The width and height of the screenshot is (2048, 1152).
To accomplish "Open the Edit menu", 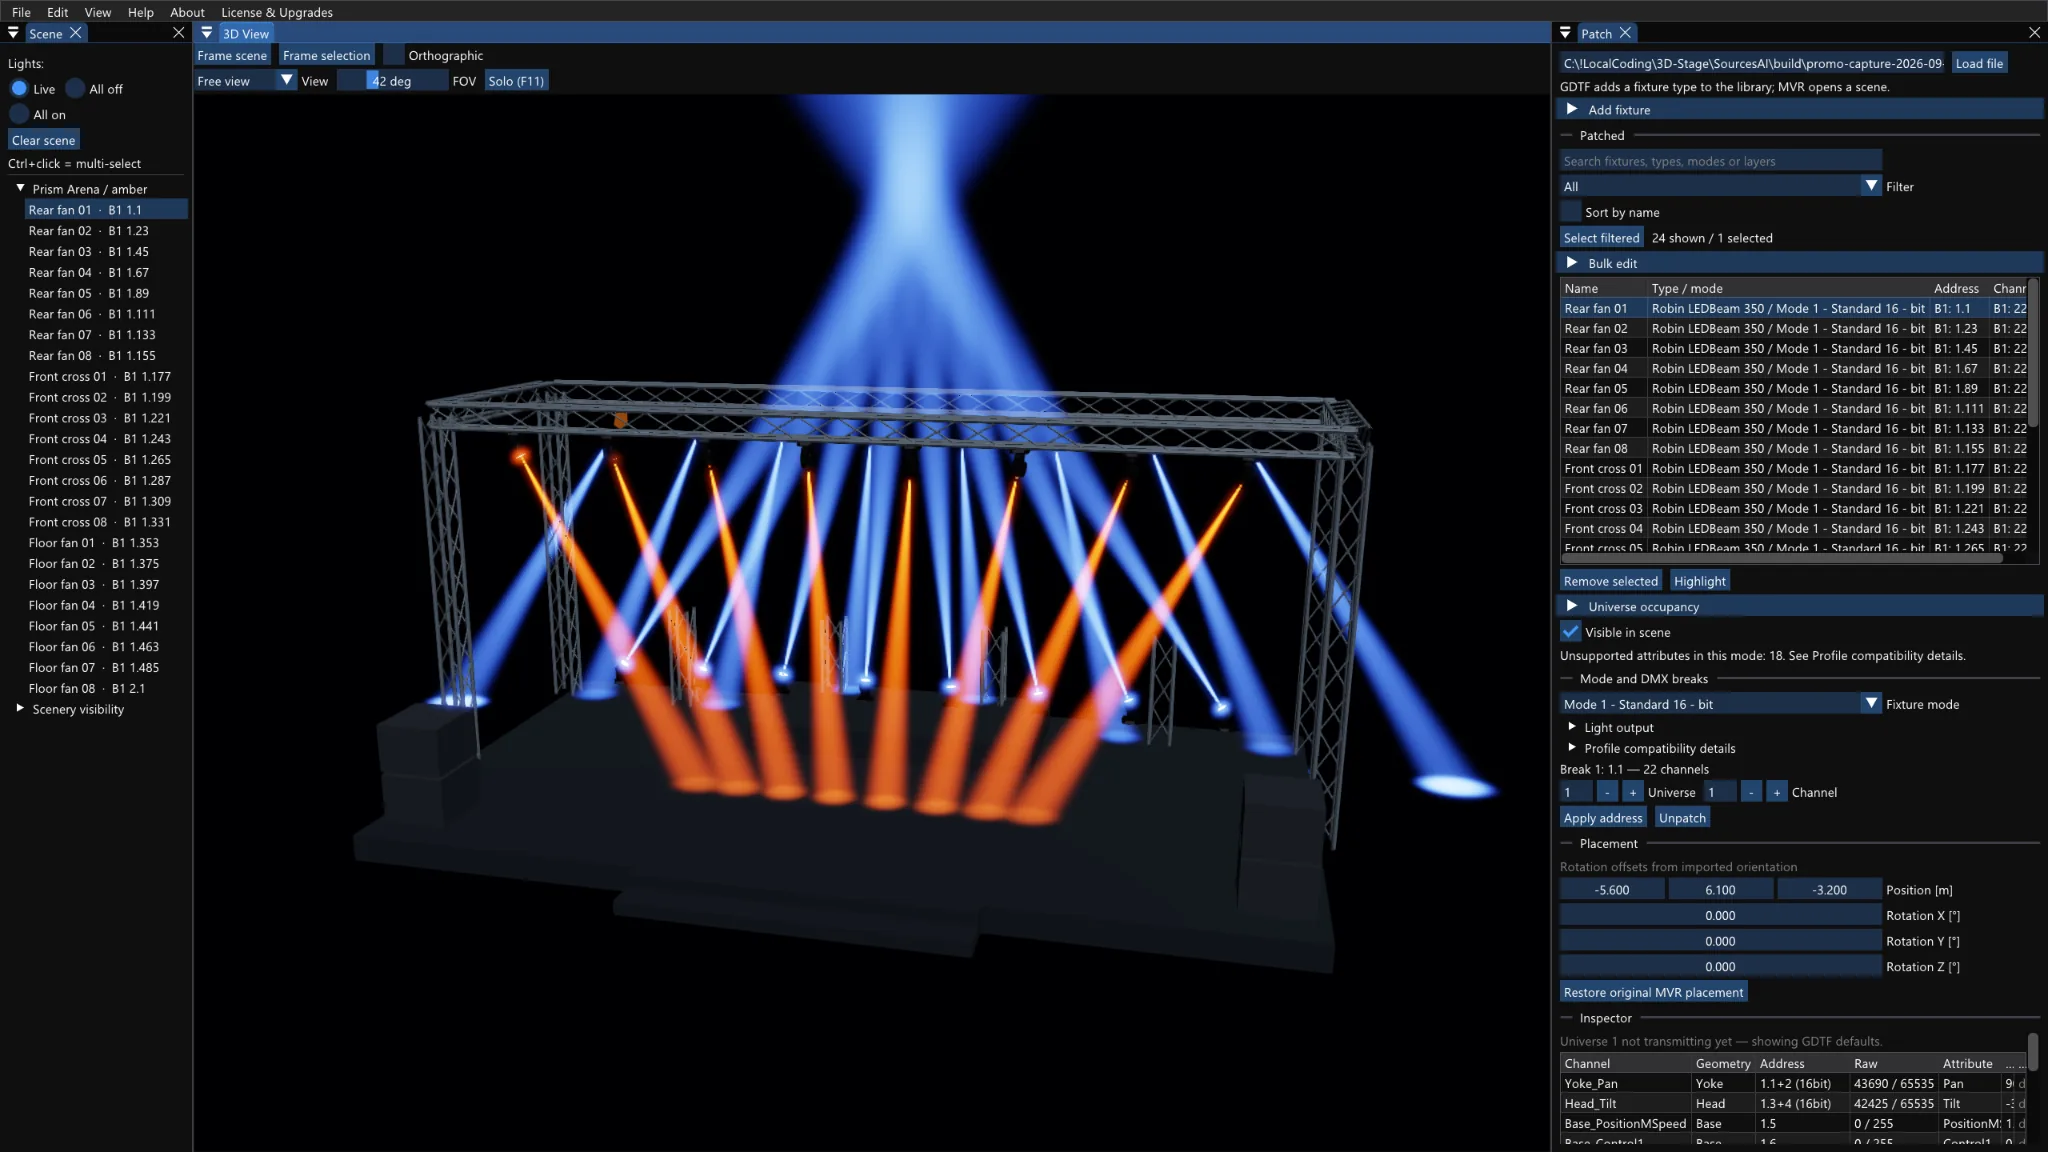I will click(58, 12).
